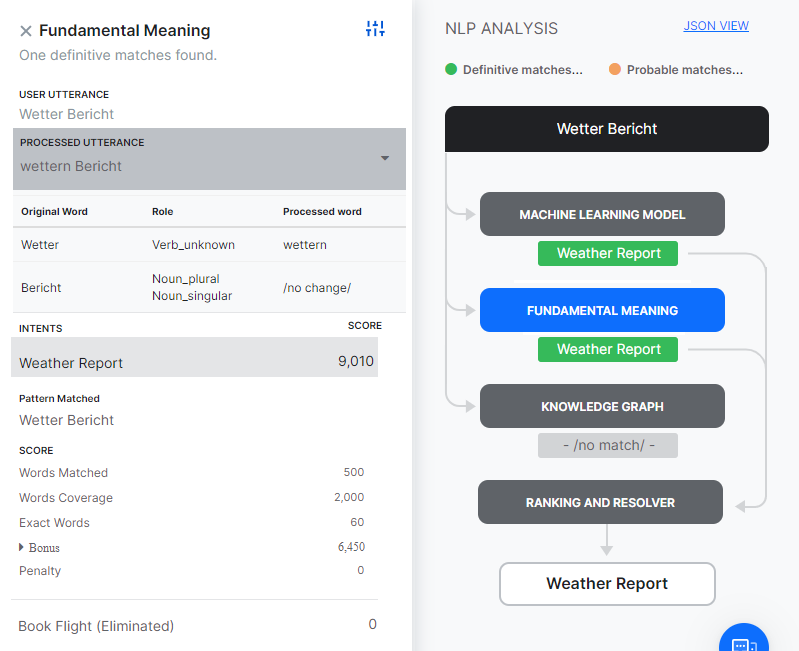Open the Ranking and Resolver node
The height and width of the screenshot is (651, 799).
click(600, 502)
